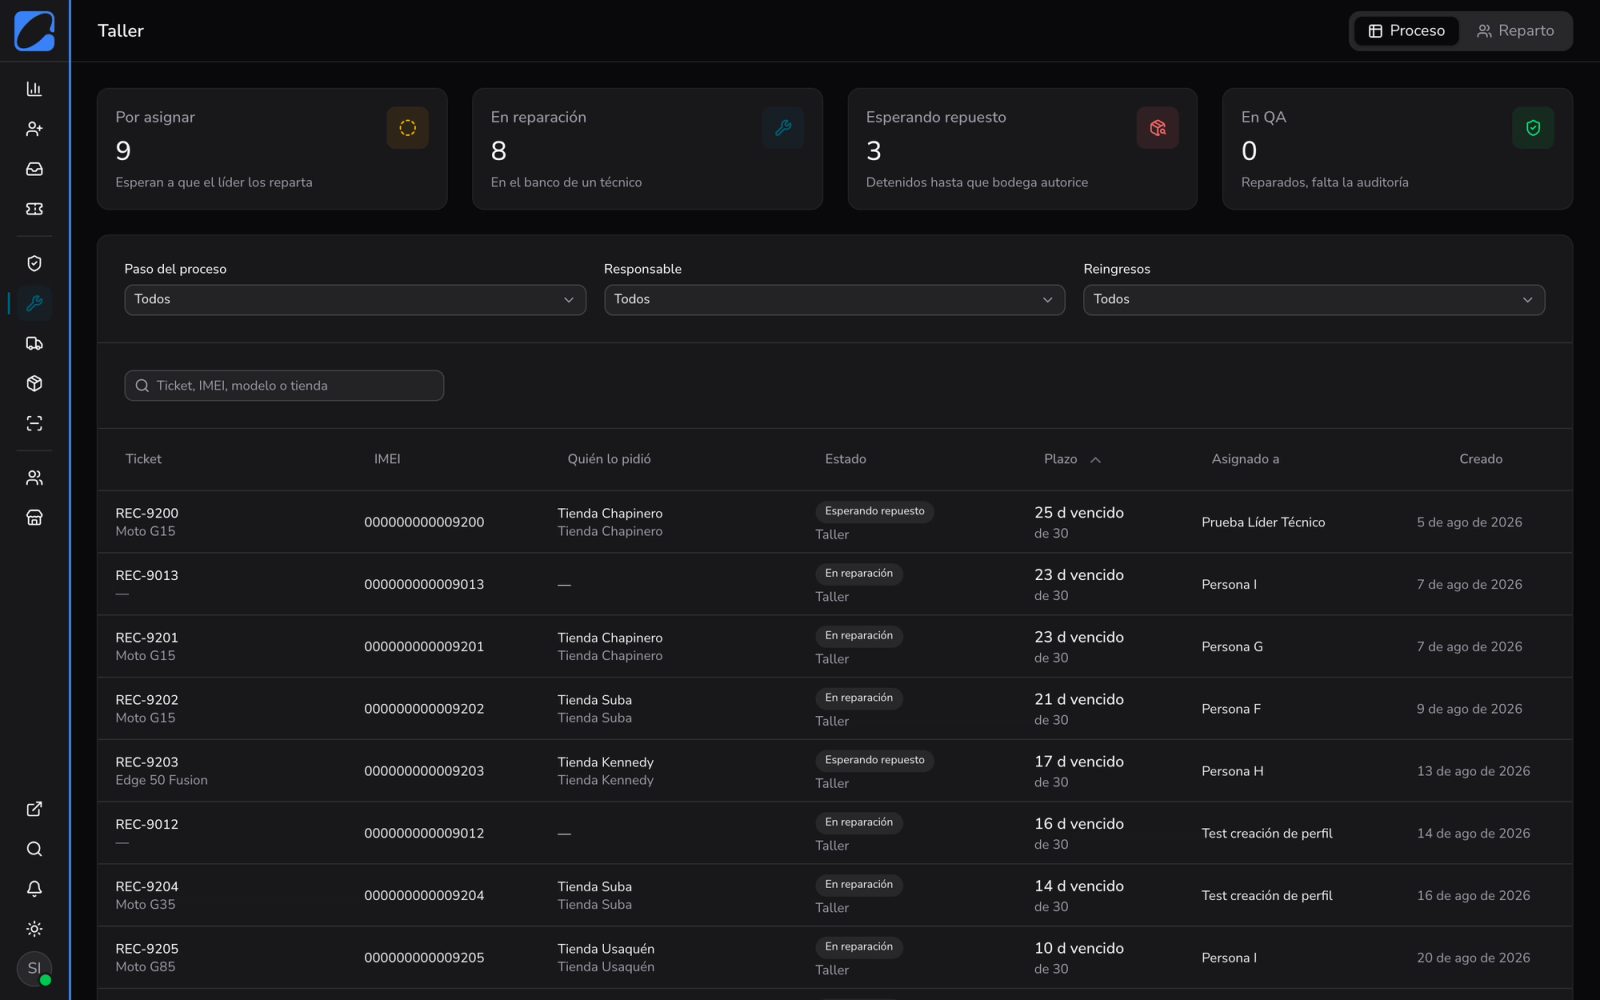Open the scan icon in sidebar

point(34,423)
